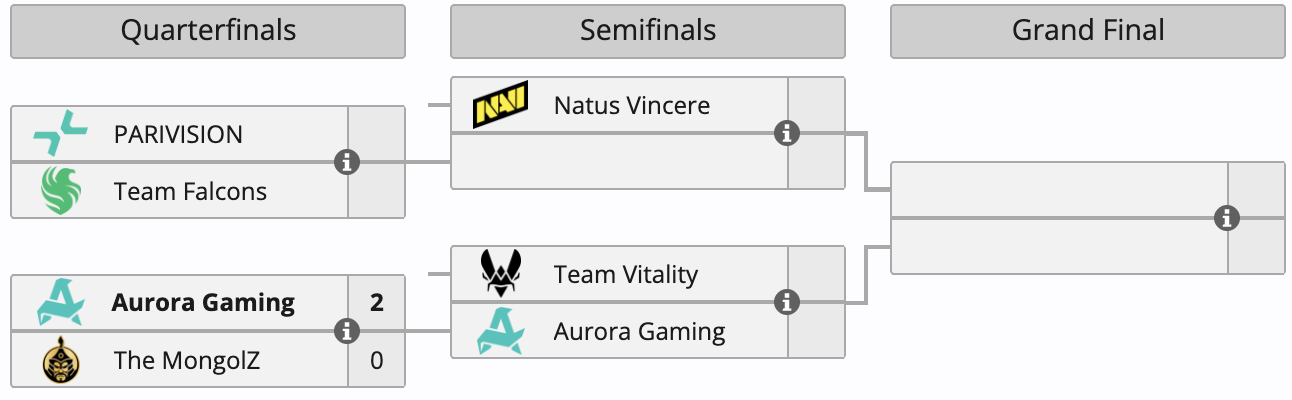Image resolution: width=1292 pixels, height=400 pixels.
Task: Click the Natus Vincere team name
Action: (632, 105)
